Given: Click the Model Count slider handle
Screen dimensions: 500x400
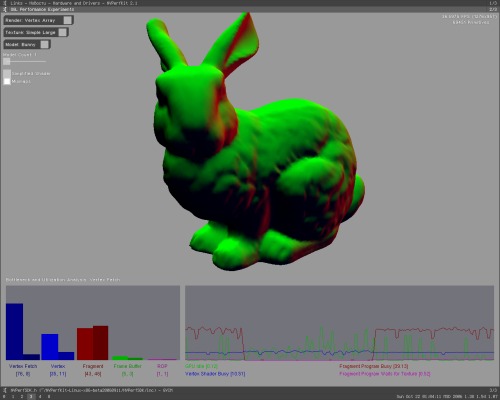Looking at the screenshot, I should (x=7, y=61).
